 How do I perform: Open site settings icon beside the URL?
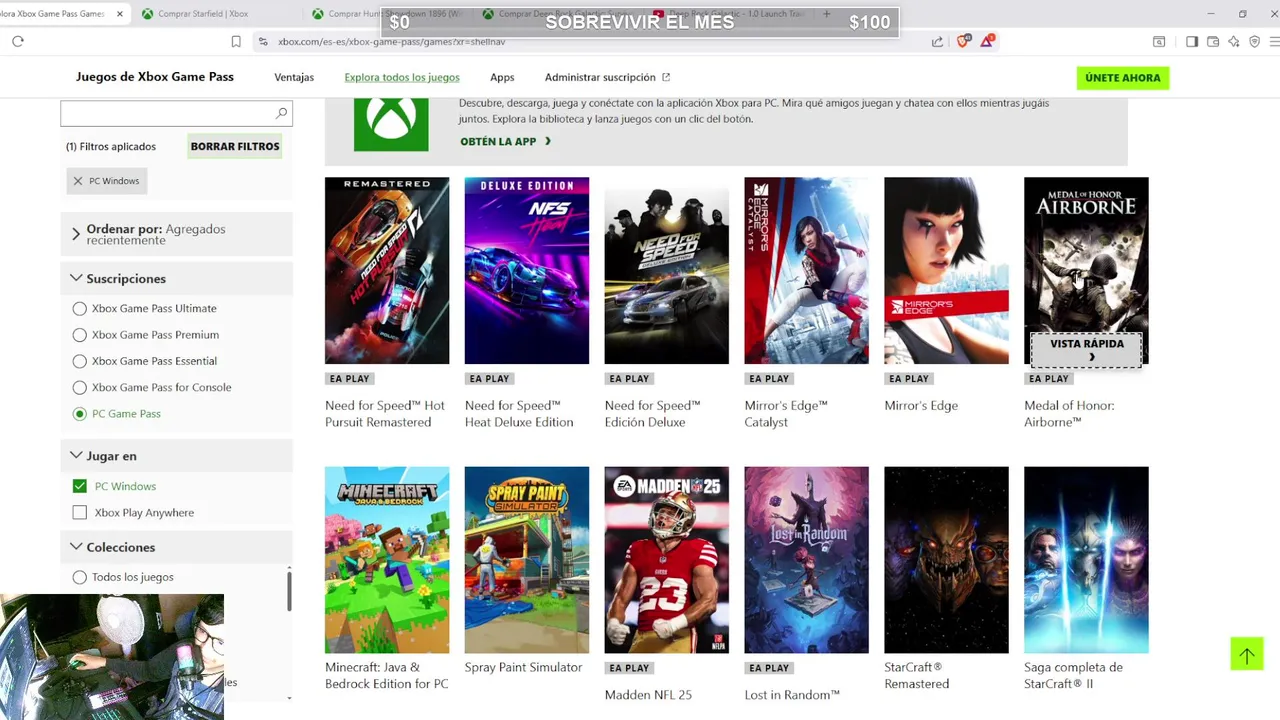[263, 41]
